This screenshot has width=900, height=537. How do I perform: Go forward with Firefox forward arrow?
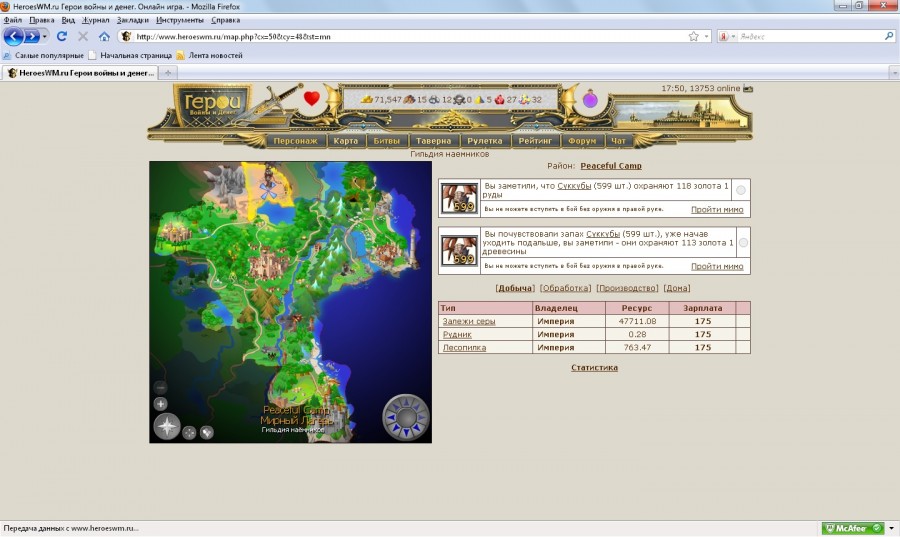tap(32, 37)
